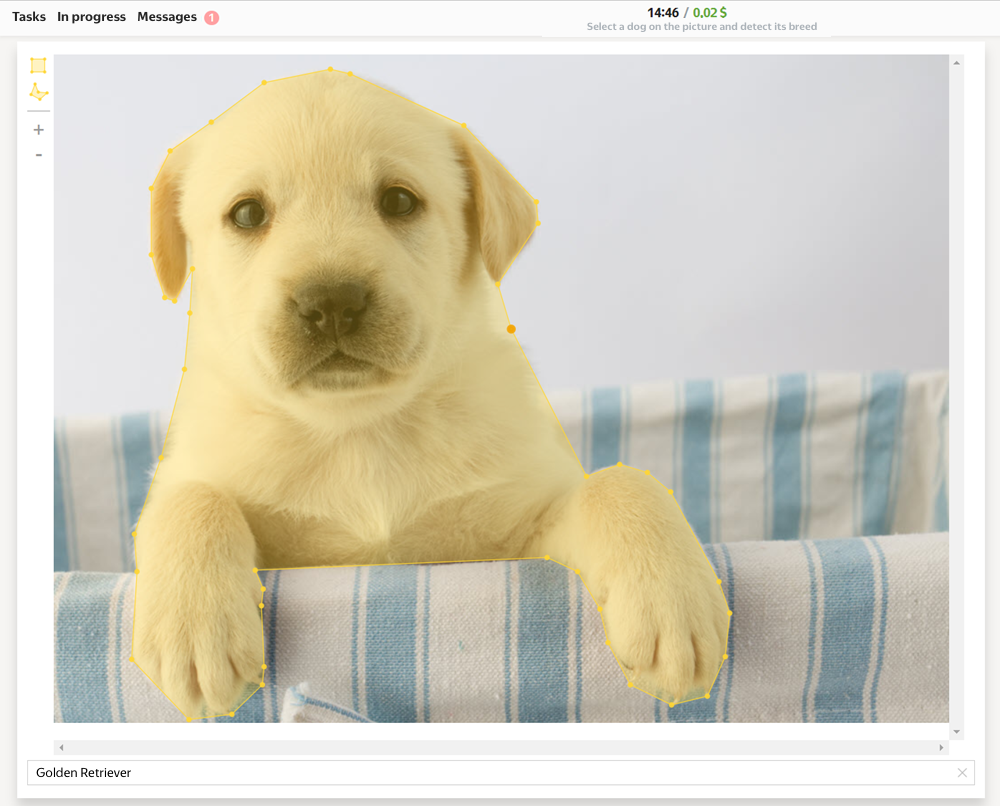Screen dimensions: 1000x806
Task: Click the horizontal scrollbar right arrow
Action: tap(941, 747)
